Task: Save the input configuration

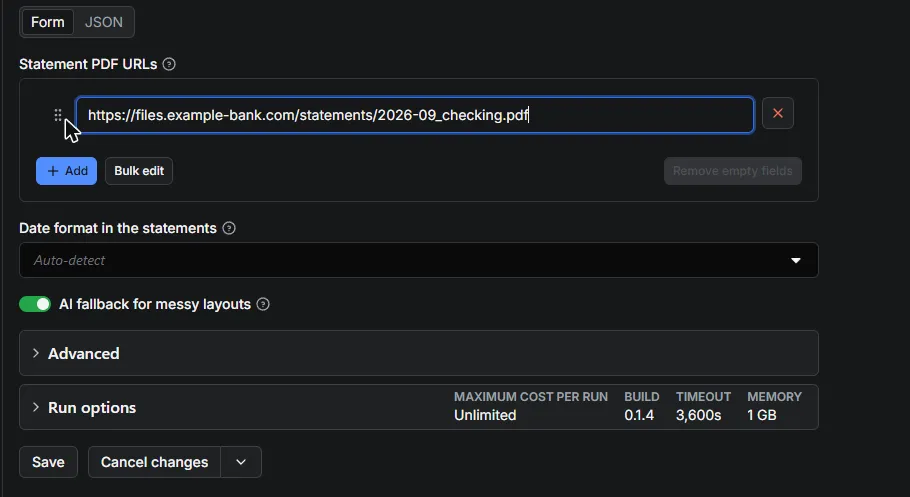Action: pos(48,462)
